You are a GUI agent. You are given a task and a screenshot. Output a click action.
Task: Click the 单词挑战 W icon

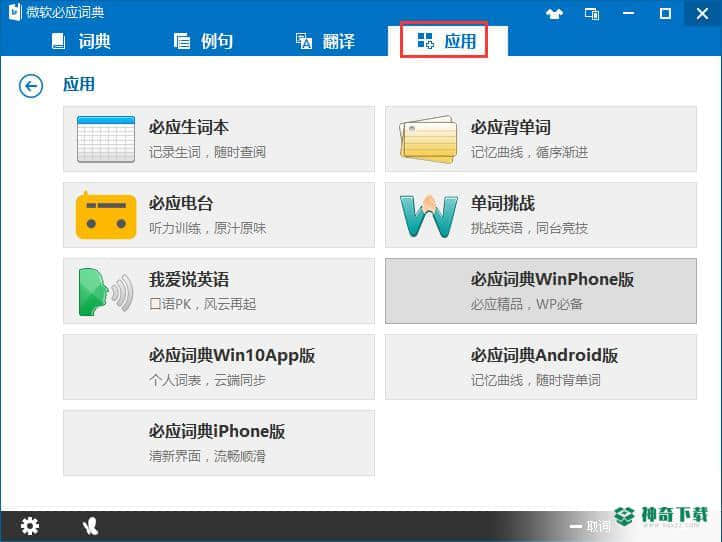click(x=429, y=216)
